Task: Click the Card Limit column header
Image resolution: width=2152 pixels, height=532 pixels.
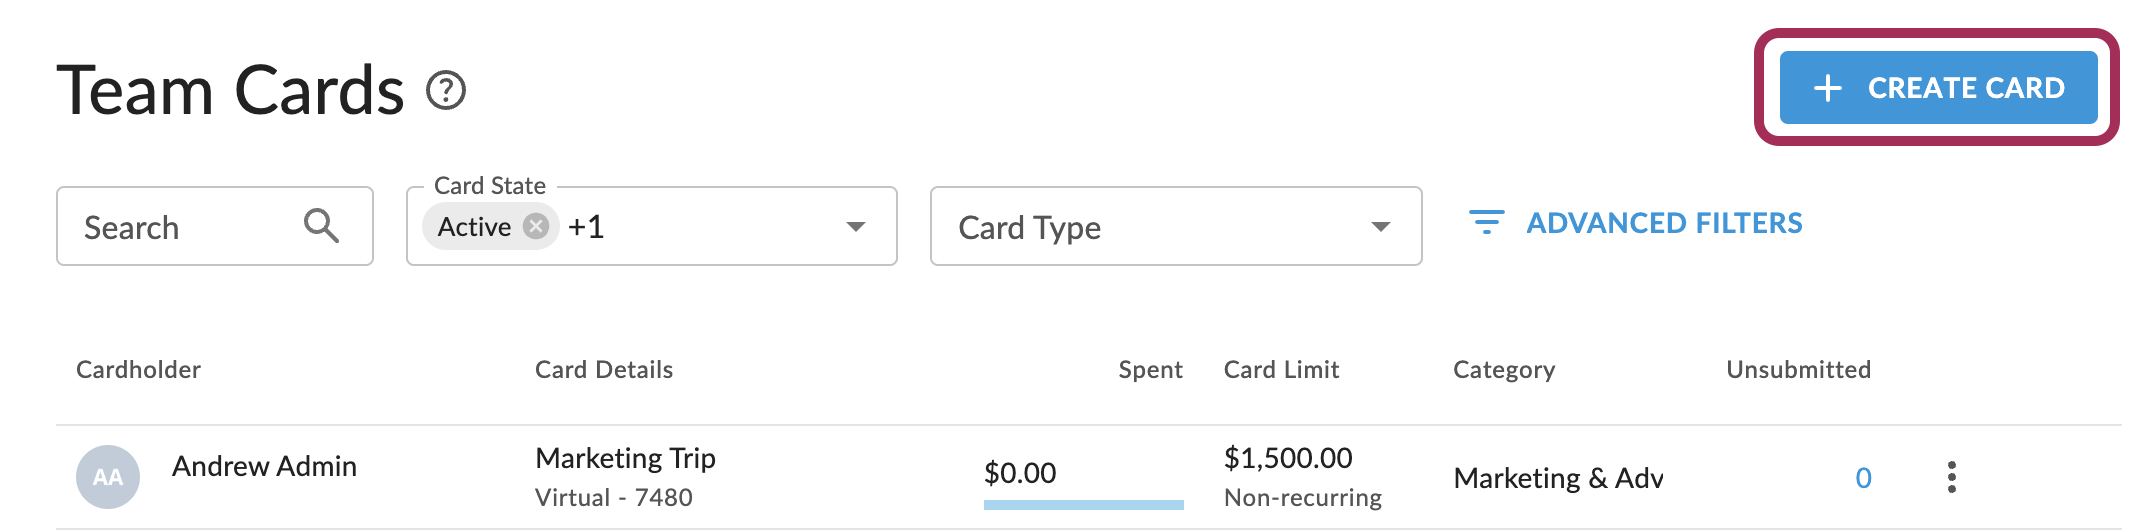Action: [x=1281, y=370]
